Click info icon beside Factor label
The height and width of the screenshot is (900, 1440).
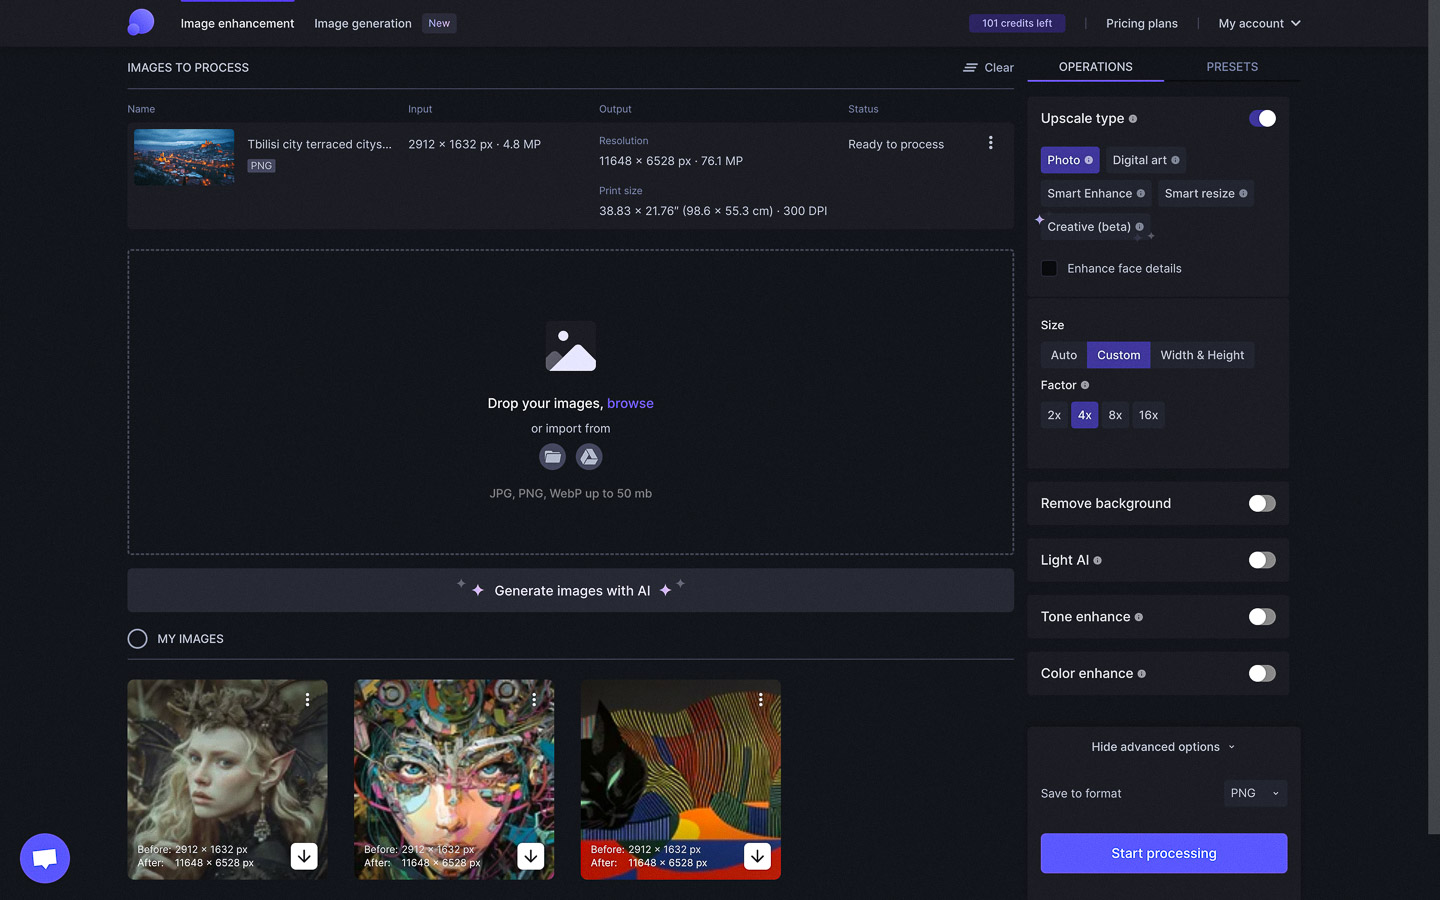point(1085,385)
